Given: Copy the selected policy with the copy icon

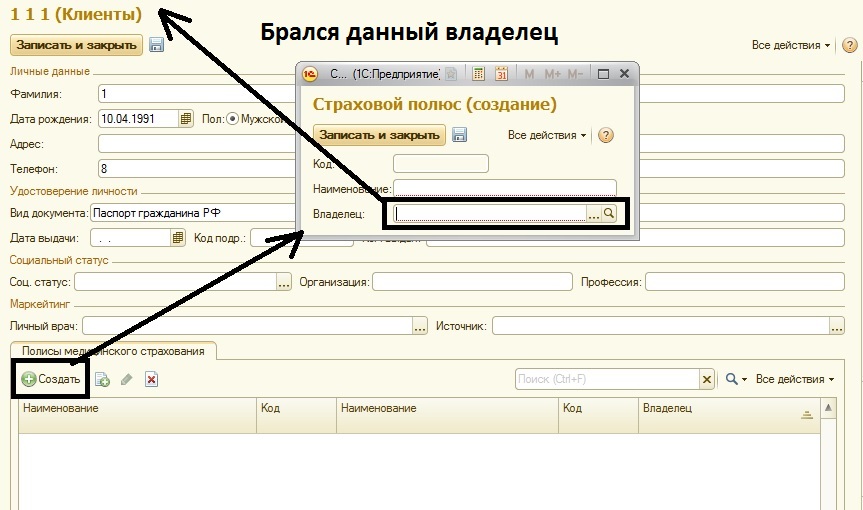Looking at the screenshot, I should (x=102, y=379).
